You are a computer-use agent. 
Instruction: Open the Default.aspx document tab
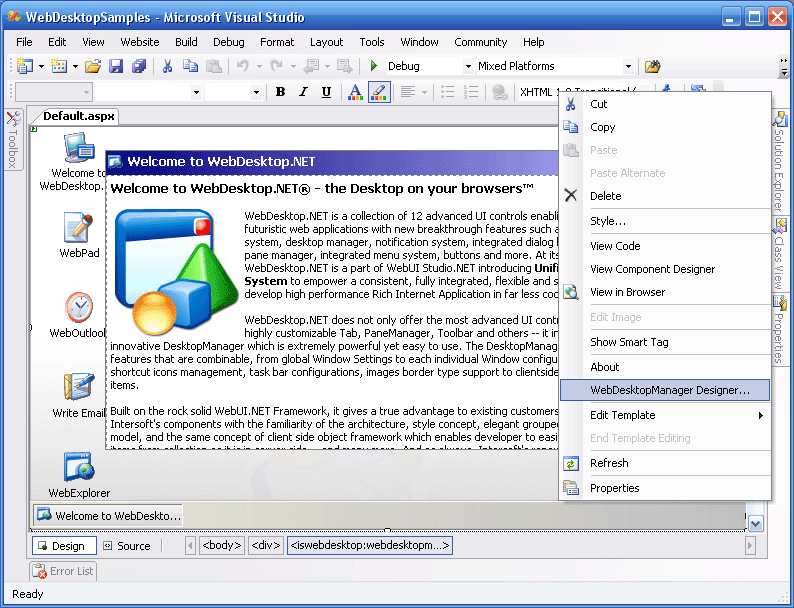[79, 116]
